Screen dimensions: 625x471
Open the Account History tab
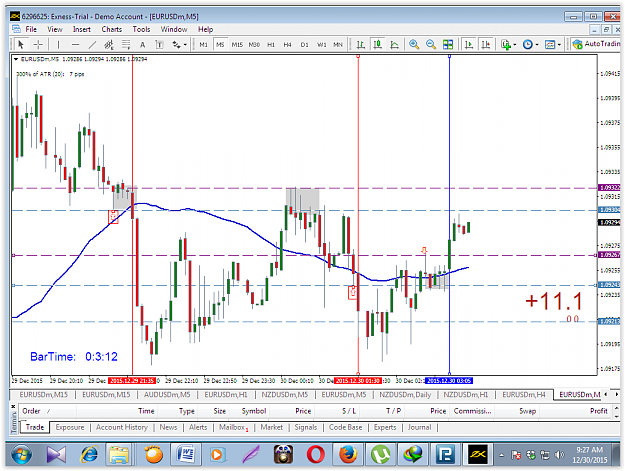pyautogui.click(x=122, y=427)
